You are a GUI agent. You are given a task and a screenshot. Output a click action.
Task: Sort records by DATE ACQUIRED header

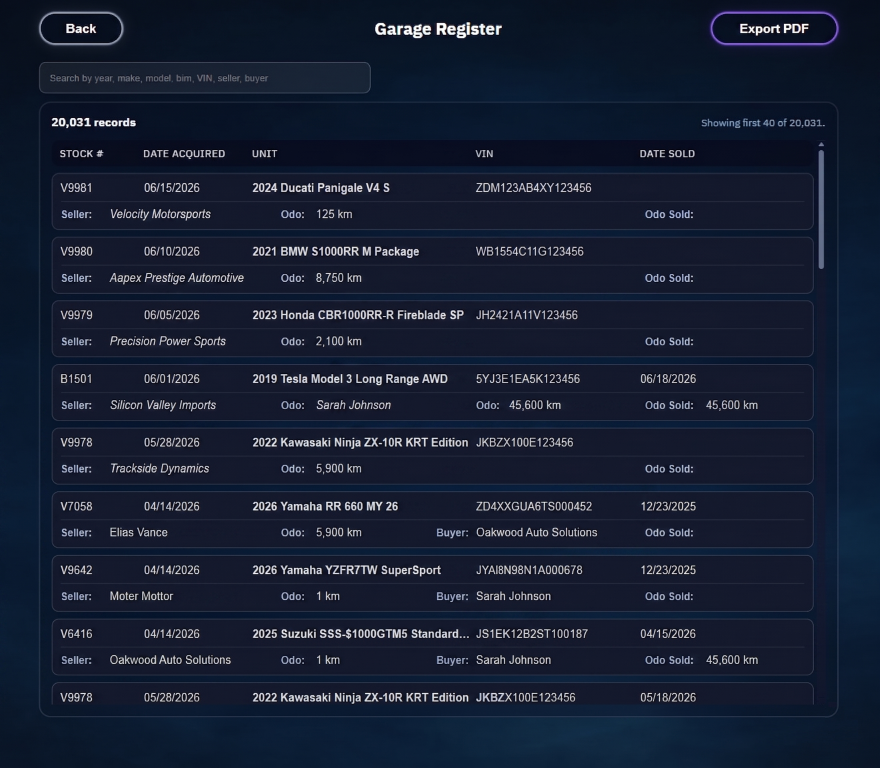click(x=183, y=154)
